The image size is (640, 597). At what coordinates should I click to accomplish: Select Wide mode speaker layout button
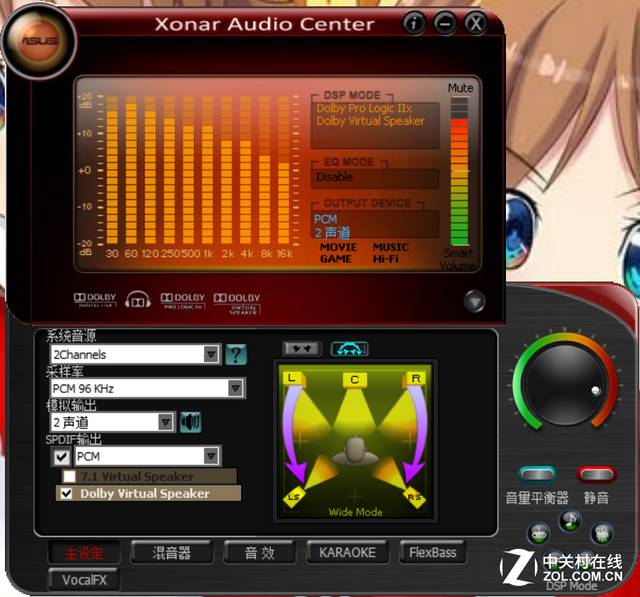click(x=349, y=349)
